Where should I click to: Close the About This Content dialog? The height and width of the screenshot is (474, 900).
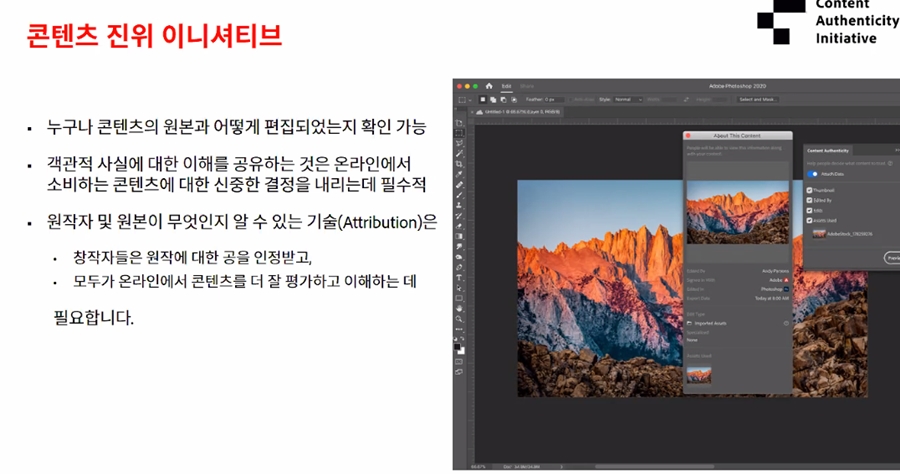pyautogui.click(x=688, y=136)
